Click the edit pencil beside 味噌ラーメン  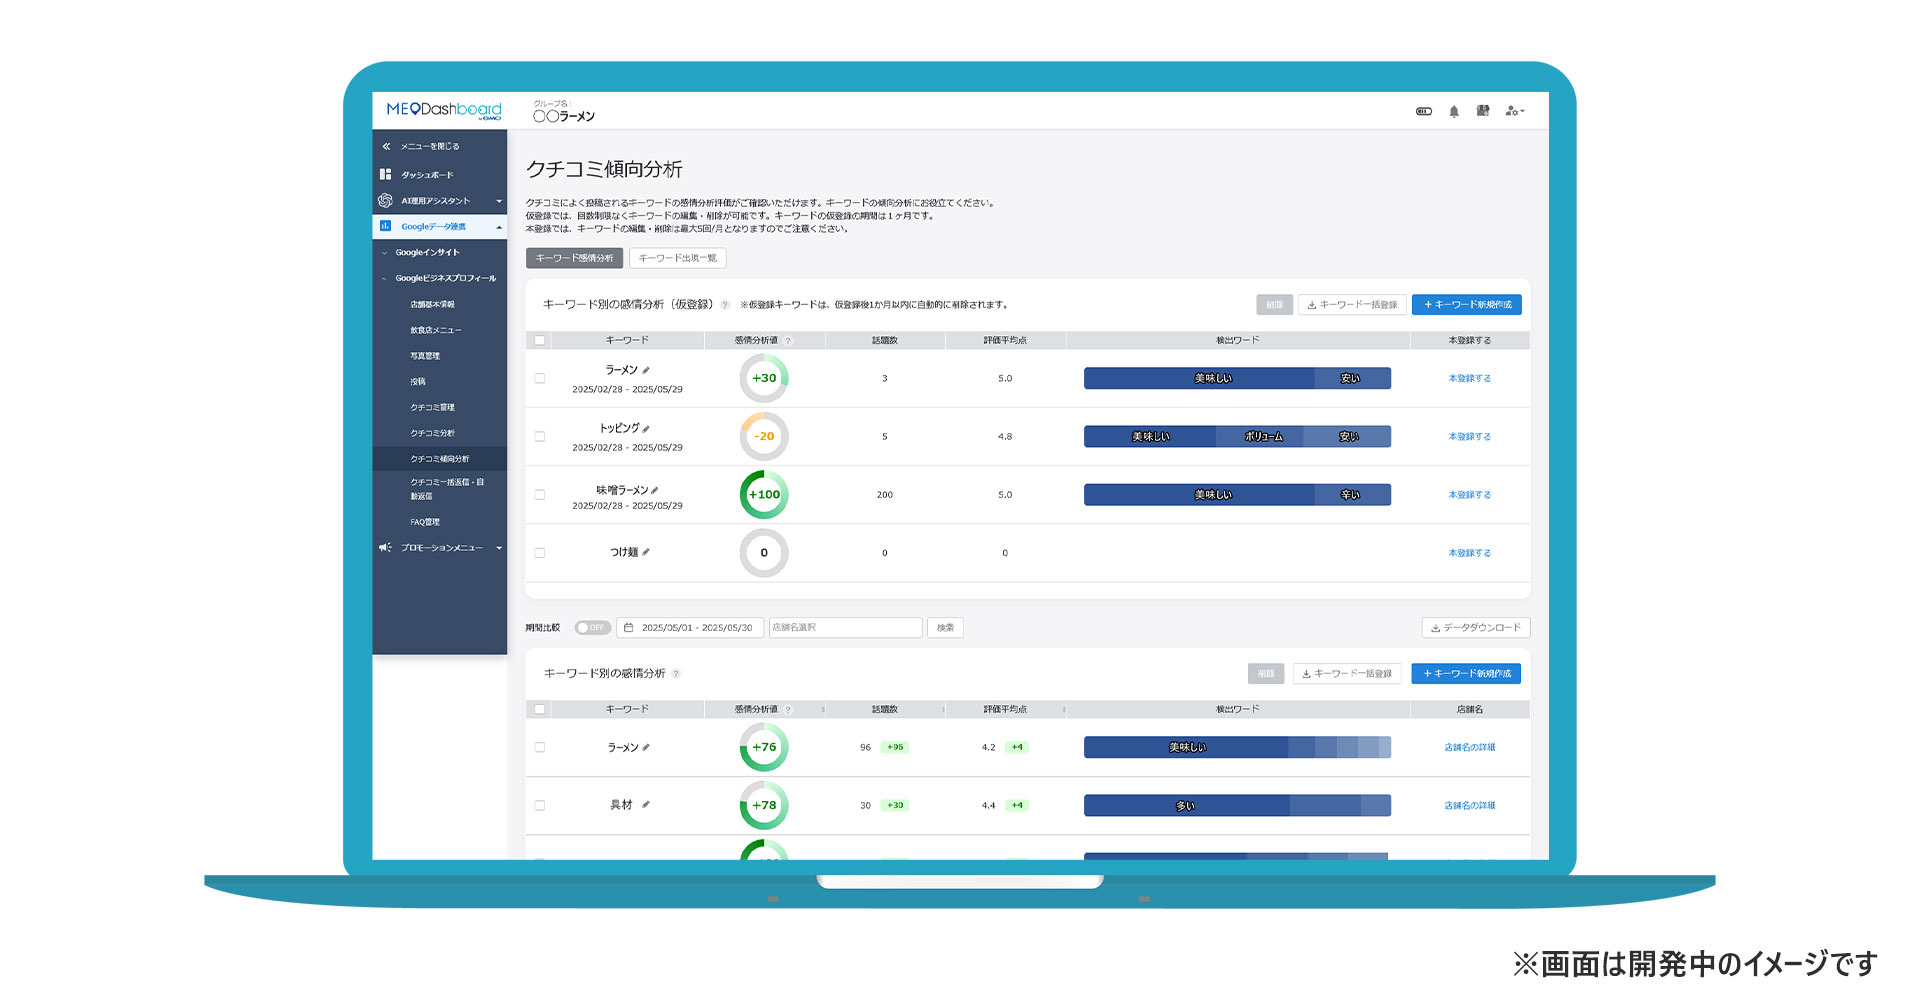click(x=655, y=491)
